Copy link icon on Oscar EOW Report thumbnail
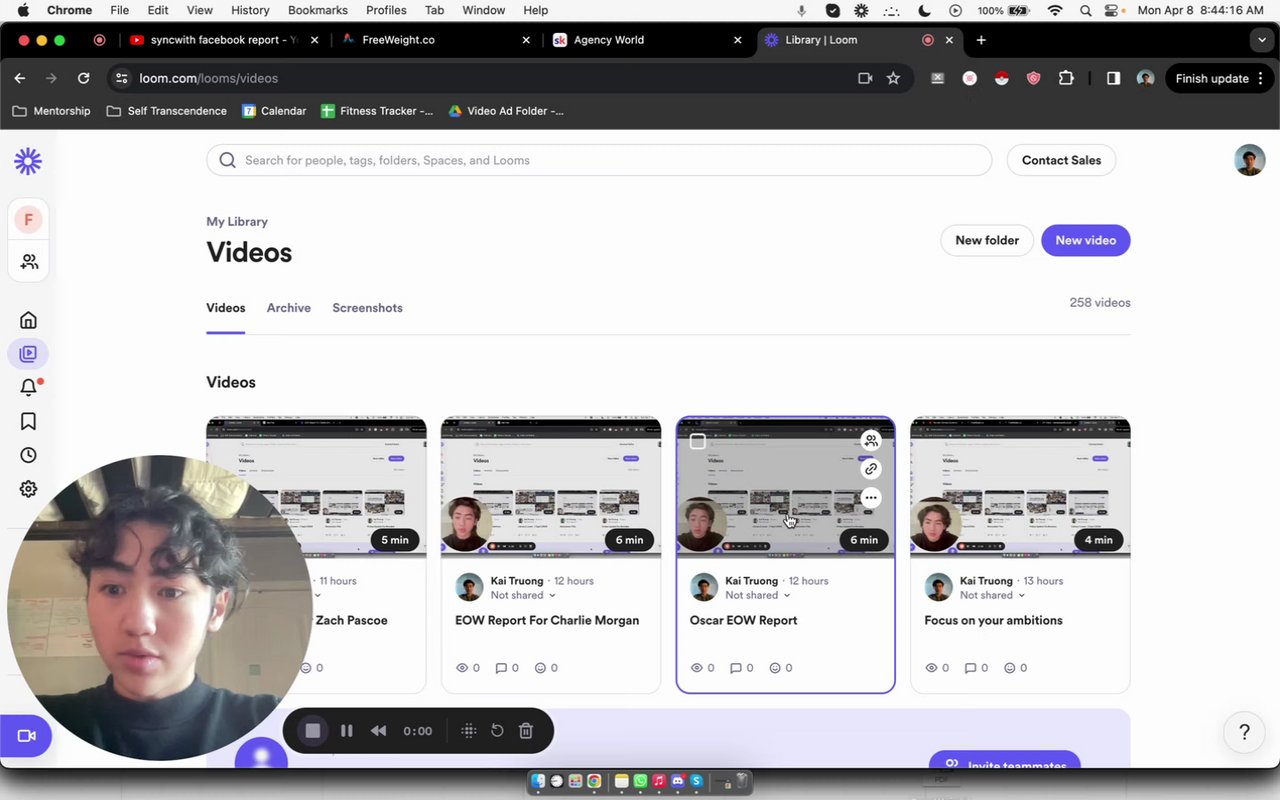Screen dimensions: 1280x800 (871, 468)
